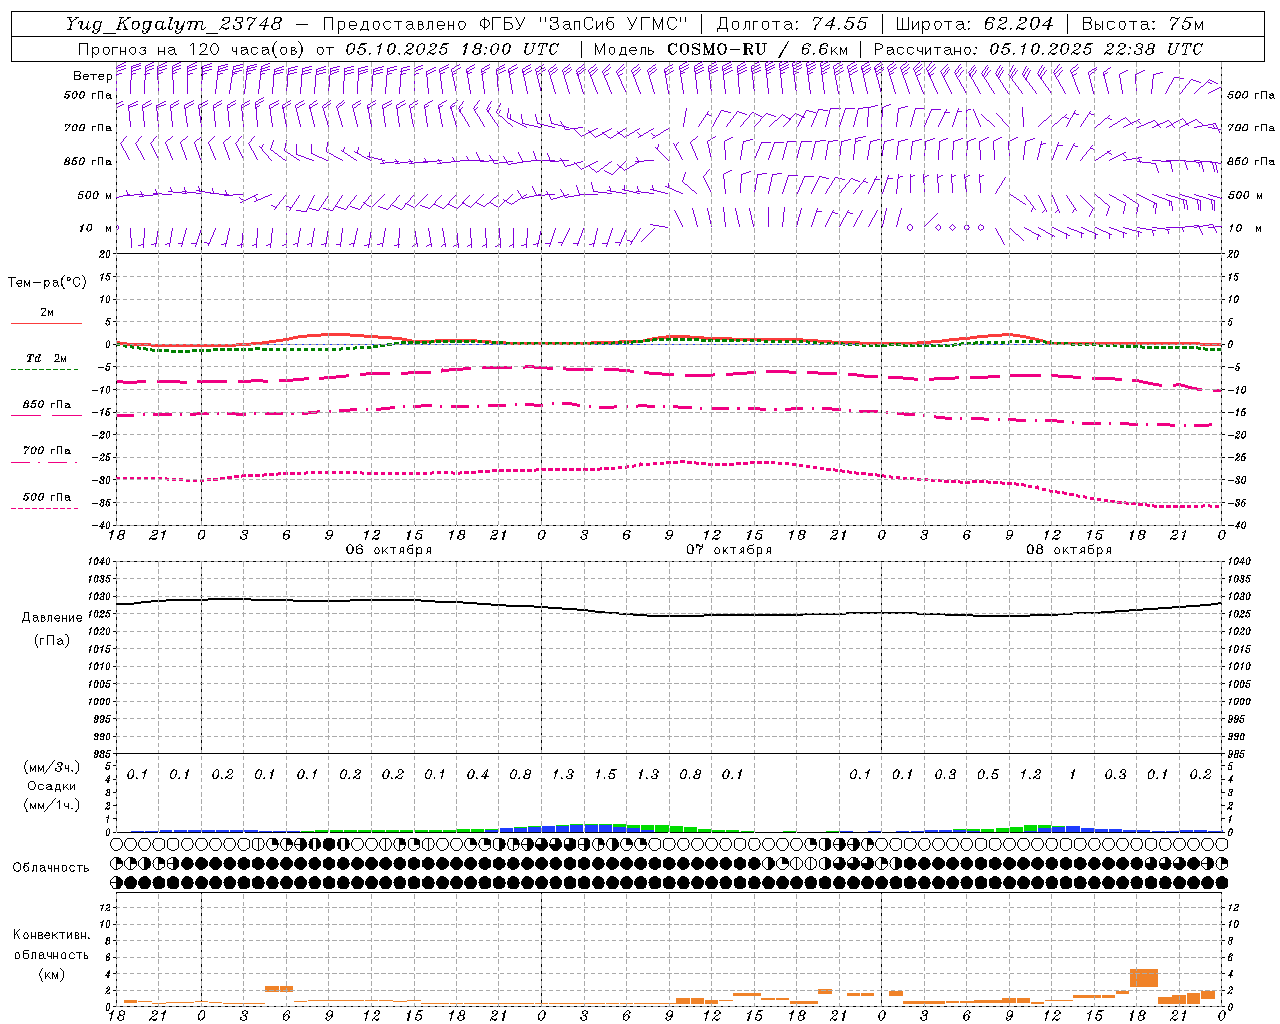1280x1024 pixels.
Task: Click the provider text ФГБУ "ЗапСиб УГМС"
Action: 583,24
